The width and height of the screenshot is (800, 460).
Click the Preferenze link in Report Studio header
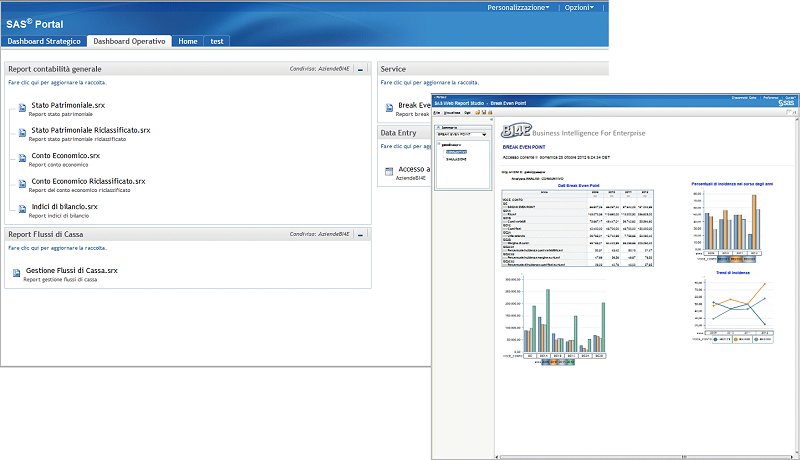771,97
